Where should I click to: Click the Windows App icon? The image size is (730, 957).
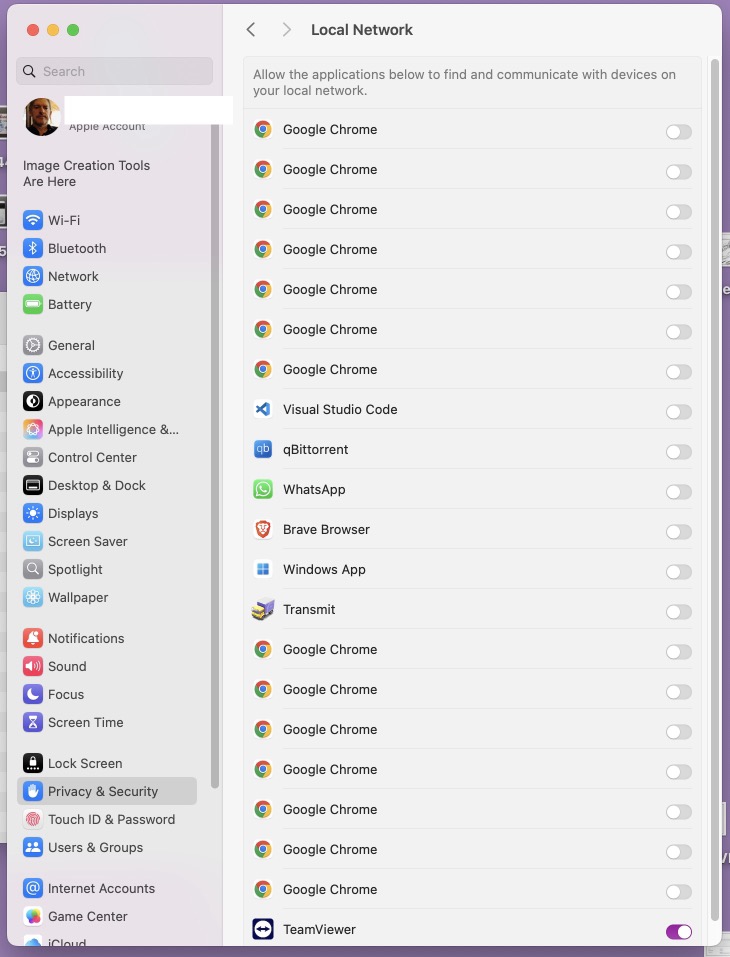tap(263, 569)
